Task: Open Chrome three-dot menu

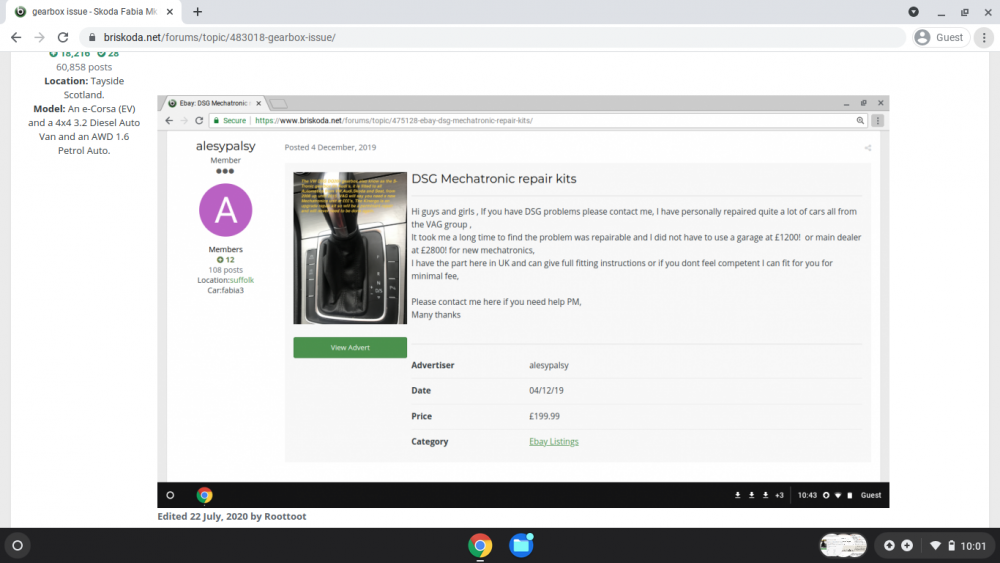Action: (x=984, y=38)
